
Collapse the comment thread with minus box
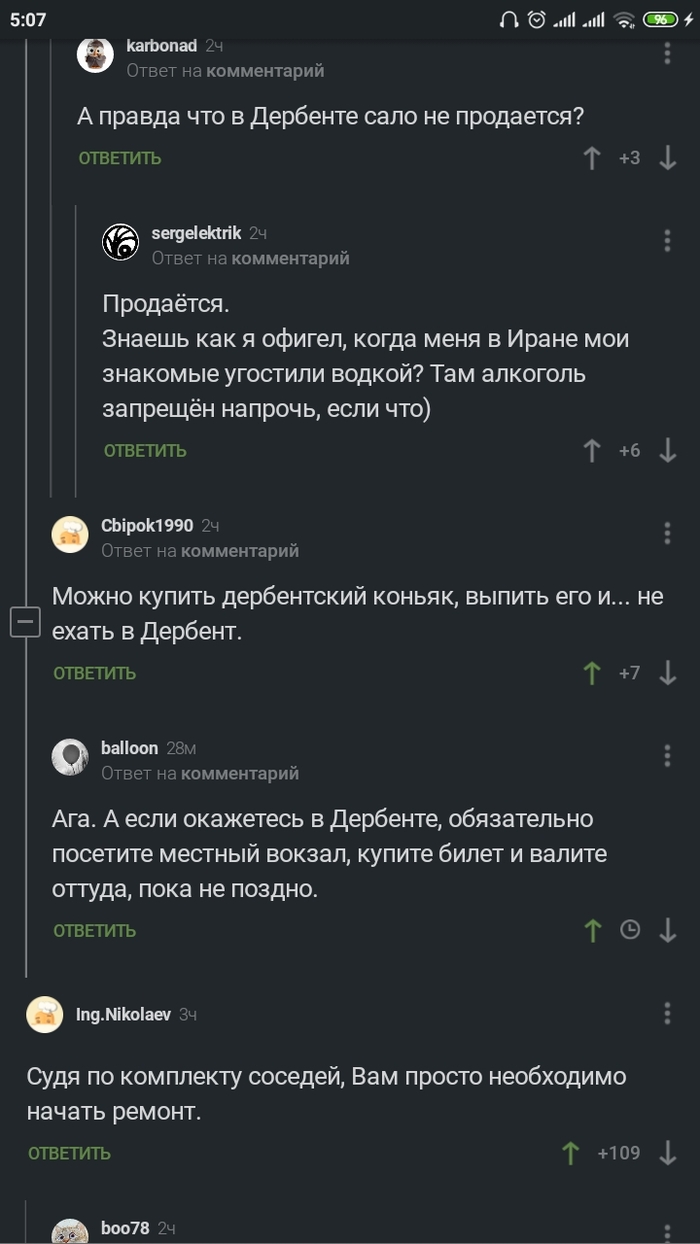[x=24, y=622]
